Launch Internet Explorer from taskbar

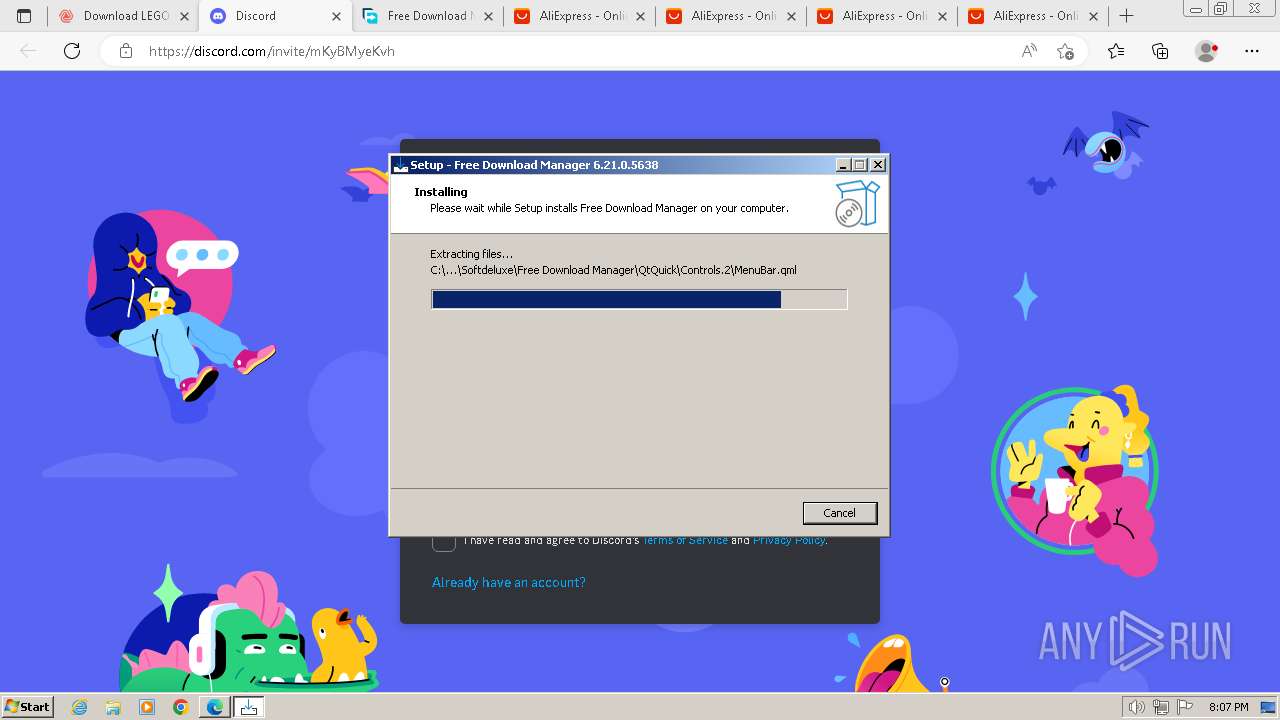click(80, 707)
